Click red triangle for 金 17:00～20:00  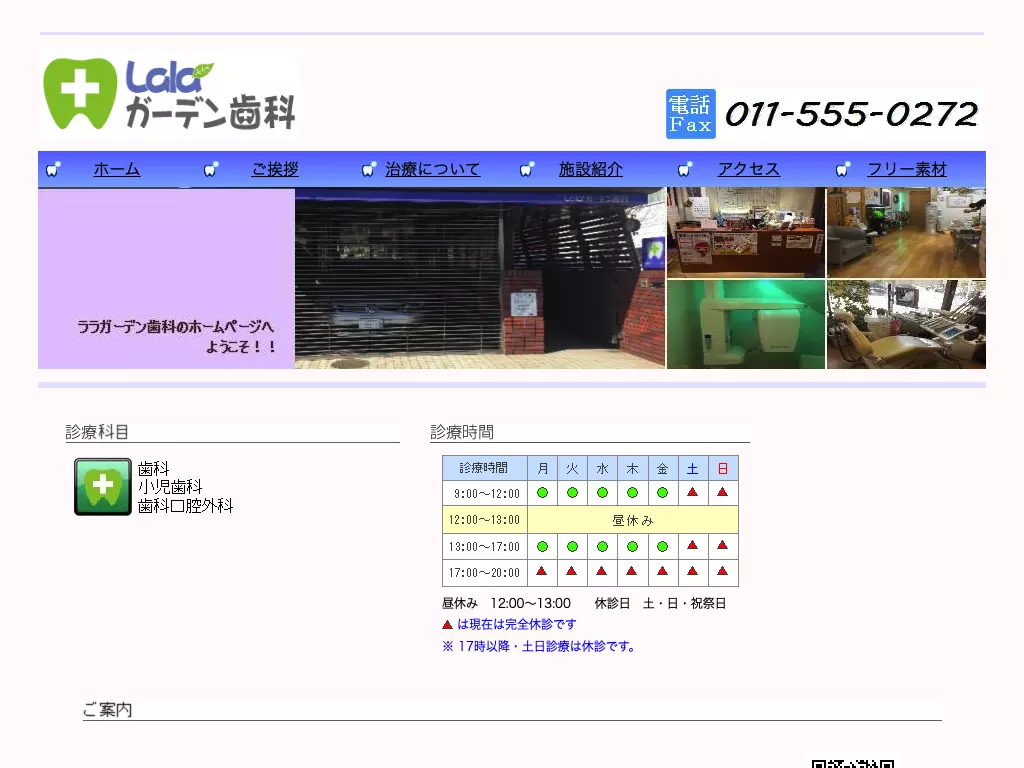coord(662,571)
